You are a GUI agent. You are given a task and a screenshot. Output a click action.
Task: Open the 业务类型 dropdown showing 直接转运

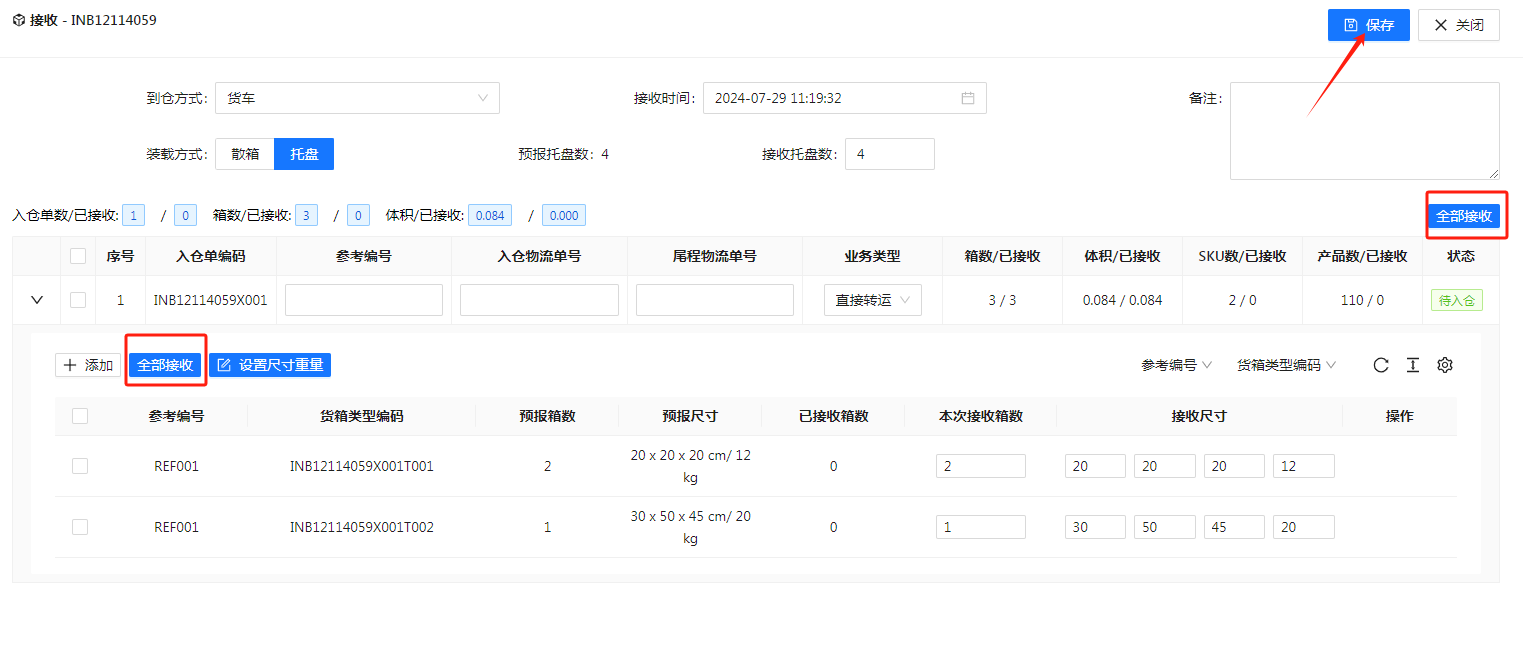pos(873,300)
